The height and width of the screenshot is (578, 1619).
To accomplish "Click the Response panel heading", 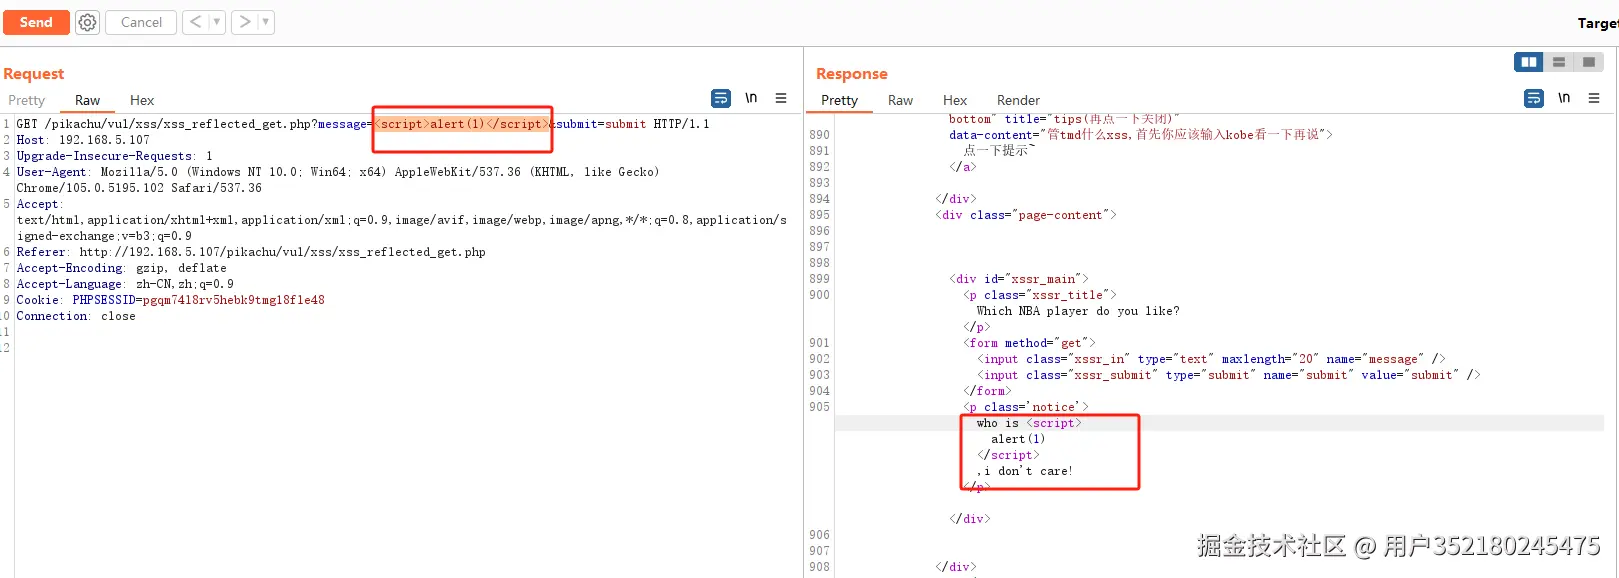I will [x=851, y=74].
